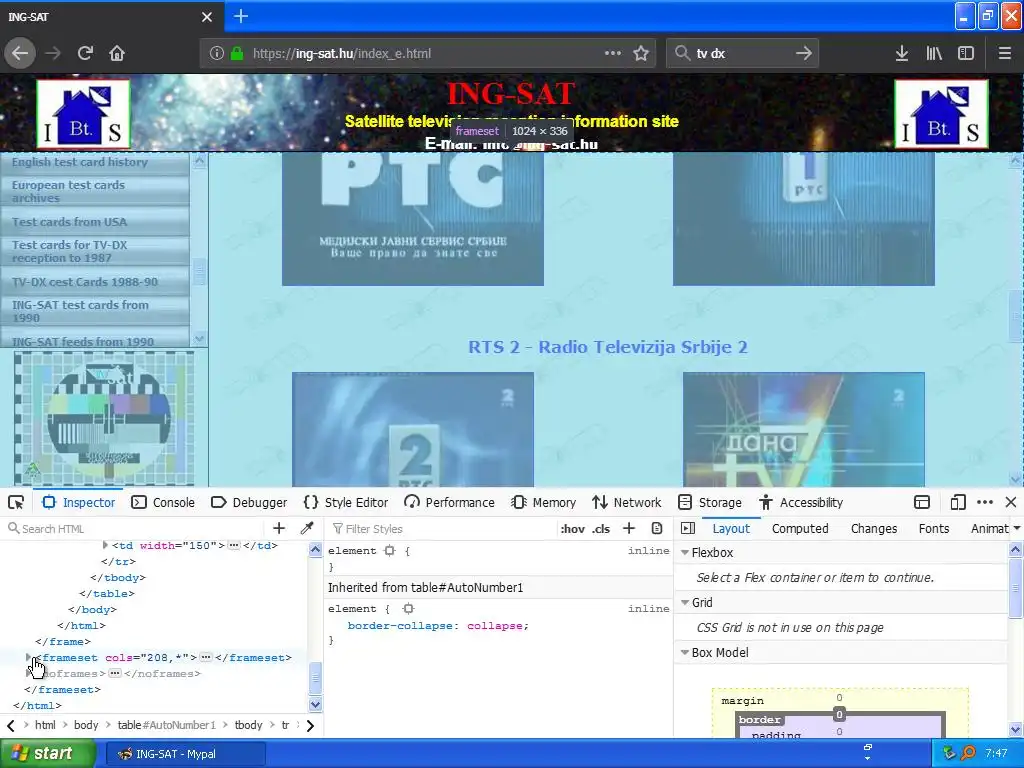This screenshot has width=1024, height=768.
Task: Select the body breadcrumb
Action: point(86,725)
